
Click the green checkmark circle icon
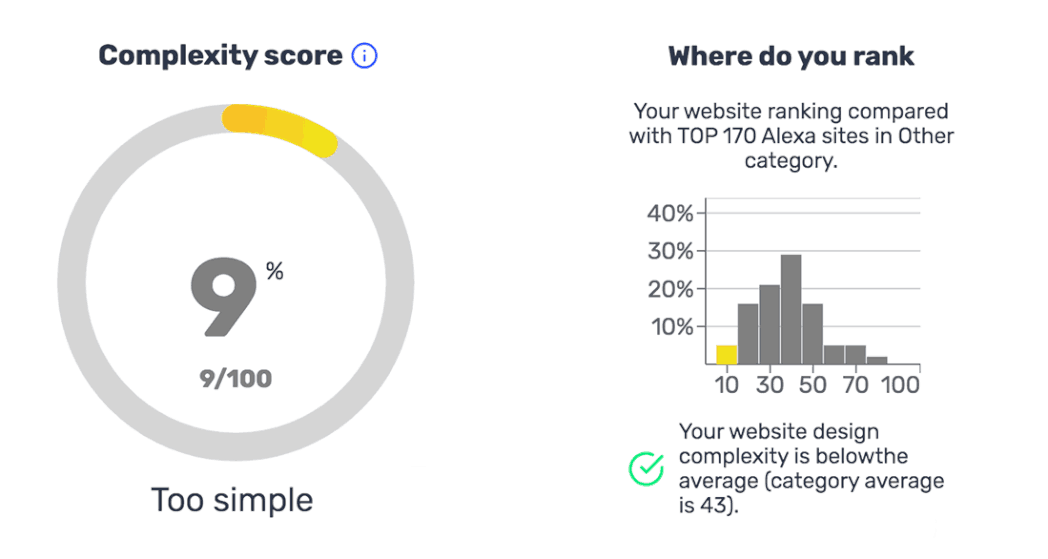[x=646, y=468]
